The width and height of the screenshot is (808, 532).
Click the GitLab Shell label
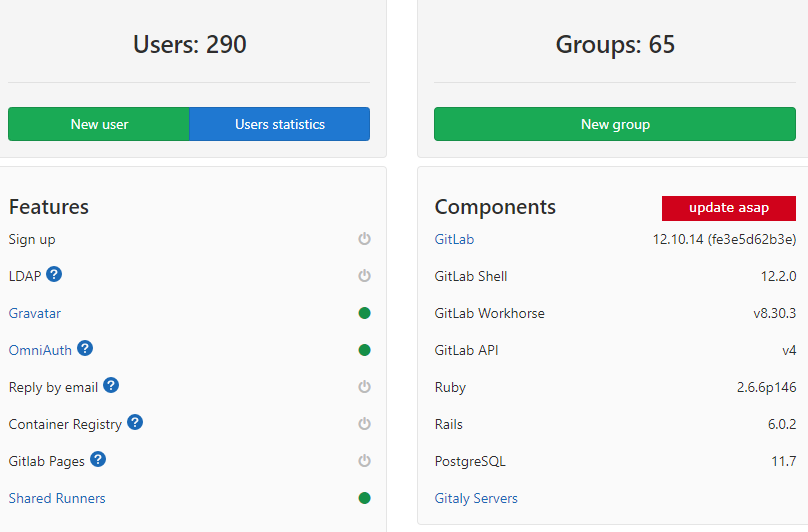tap(471, 276)
